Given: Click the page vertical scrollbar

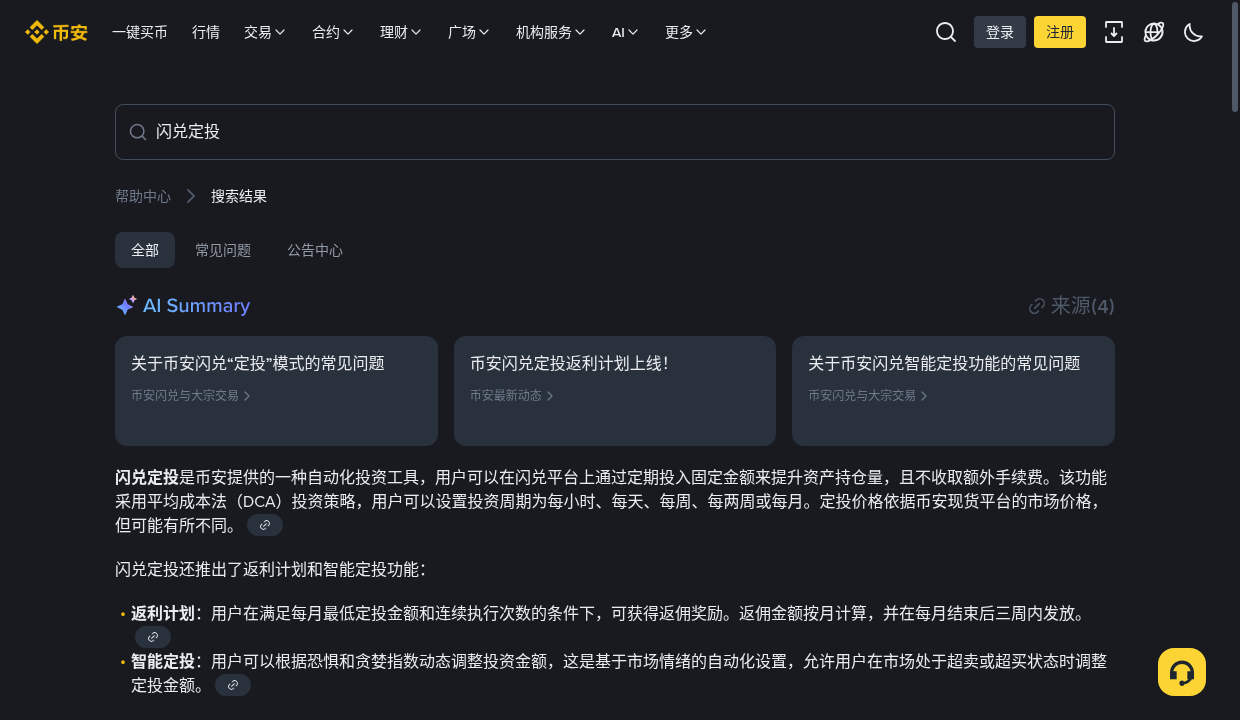Looking at the screenshot, I should pos(1234,55).
